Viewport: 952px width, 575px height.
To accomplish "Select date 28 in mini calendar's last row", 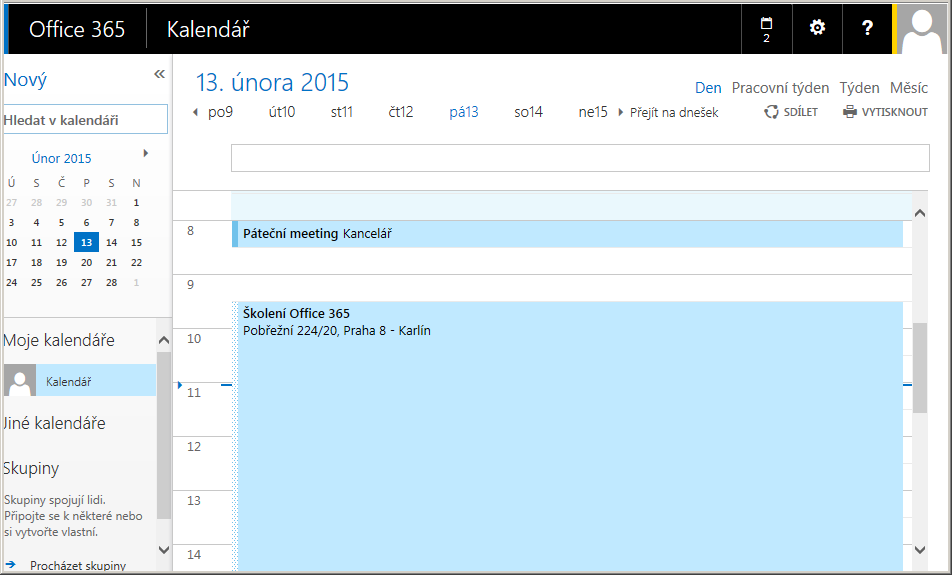I will point(111,282).
